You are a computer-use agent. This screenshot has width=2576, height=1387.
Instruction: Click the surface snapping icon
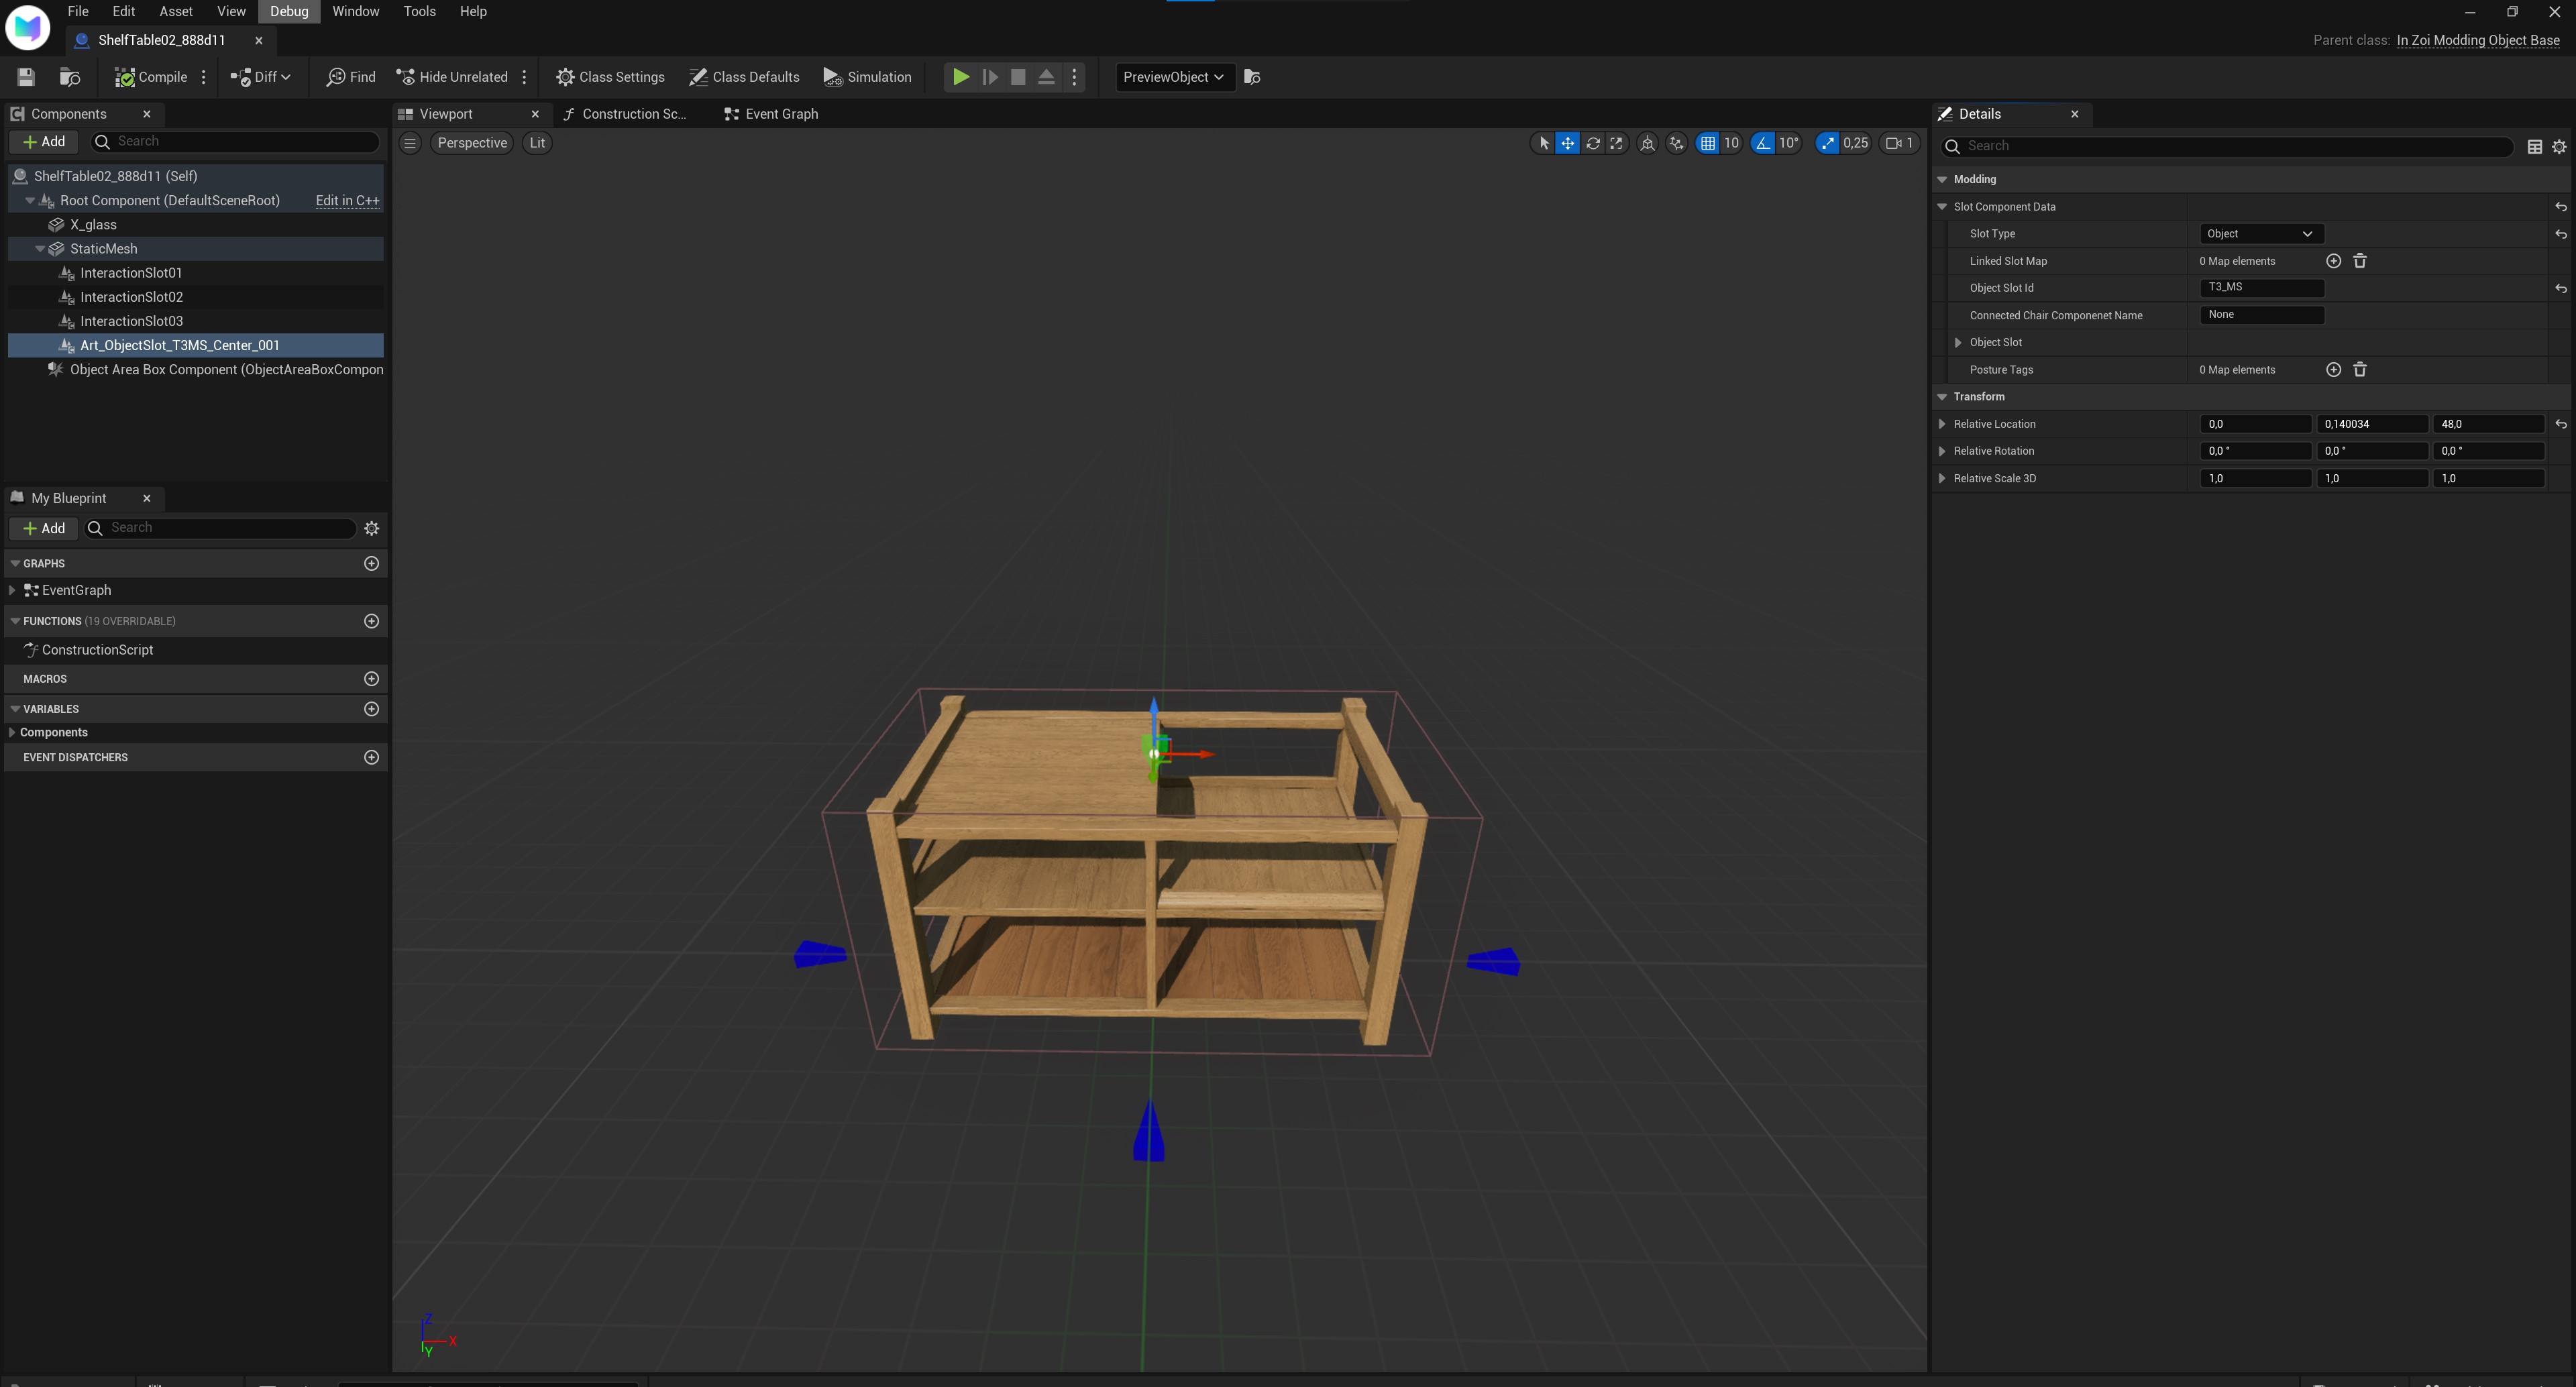point(1677,143)
